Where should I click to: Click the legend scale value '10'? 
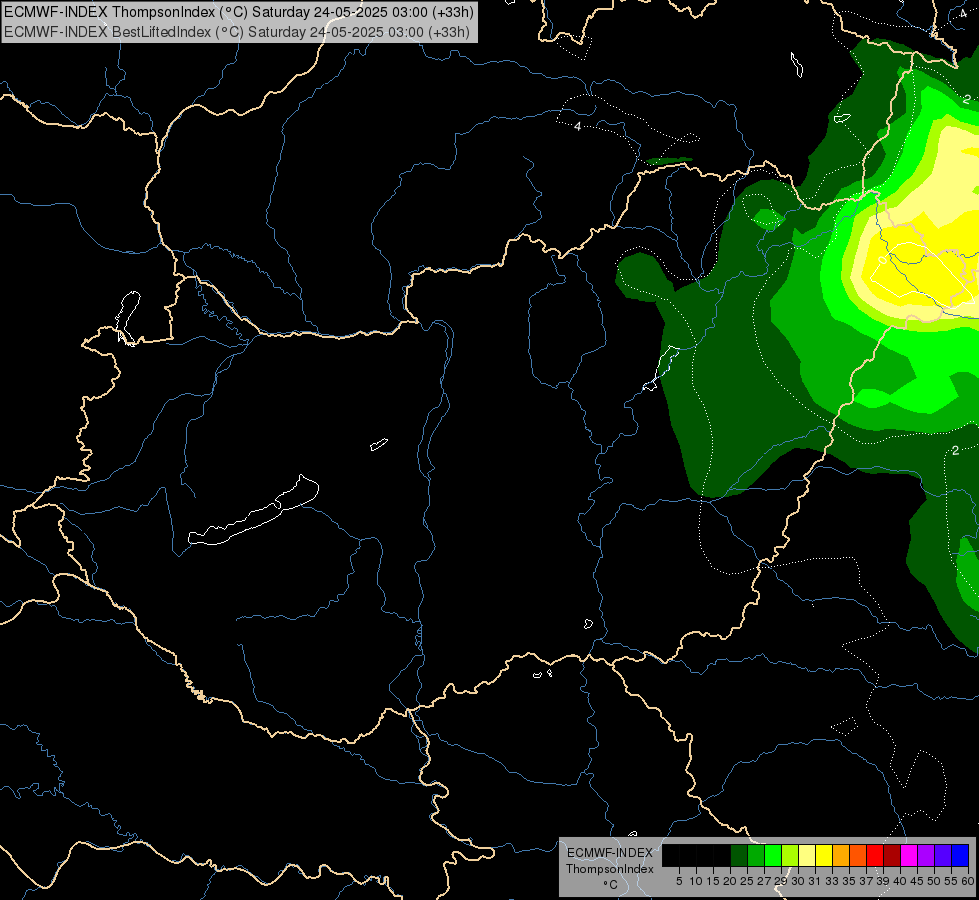696,881
